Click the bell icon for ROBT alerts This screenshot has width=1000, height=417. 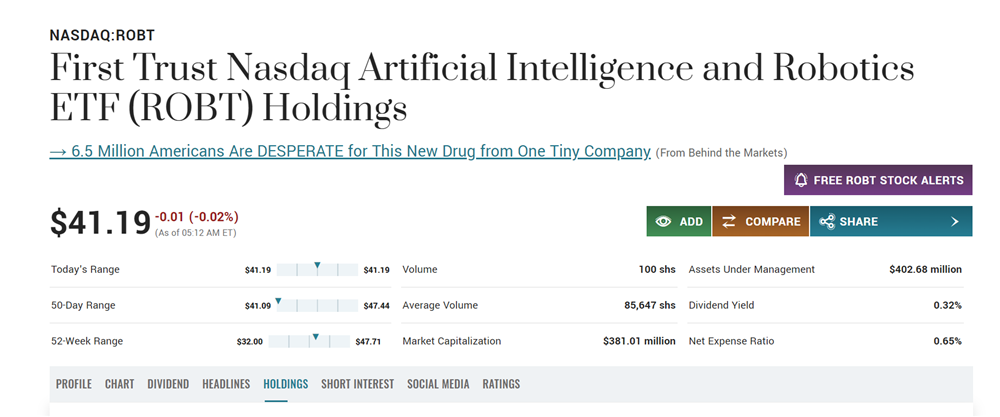tap(801, 180)
